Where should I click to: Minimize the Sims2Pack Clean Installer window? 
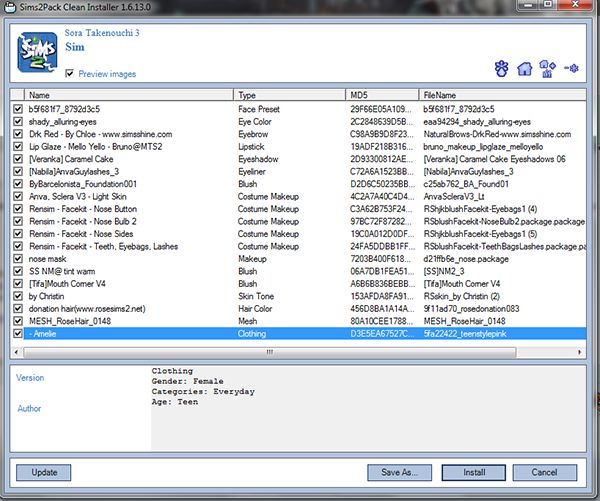tap(529, 5)
